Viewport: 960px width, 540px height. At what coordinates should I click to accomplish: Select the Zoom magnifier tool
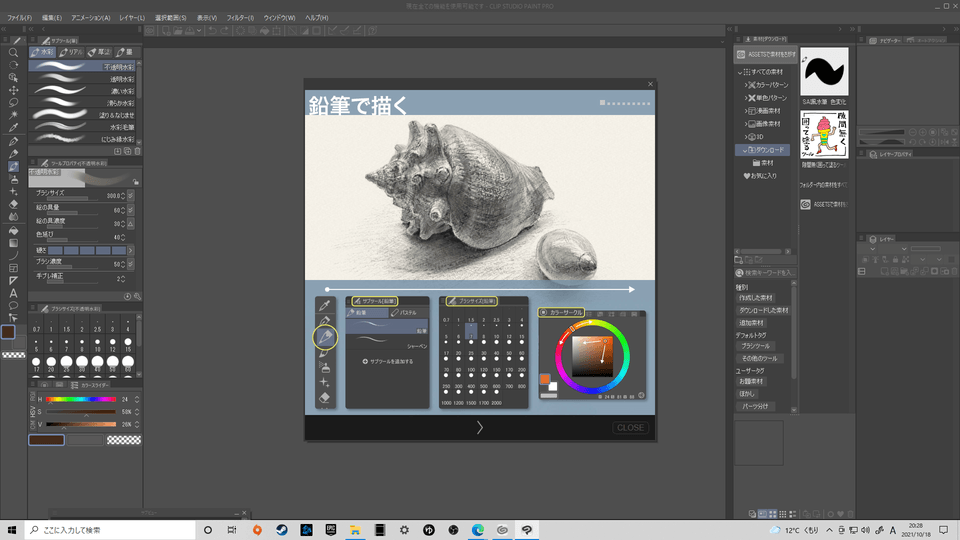(13, 53)
